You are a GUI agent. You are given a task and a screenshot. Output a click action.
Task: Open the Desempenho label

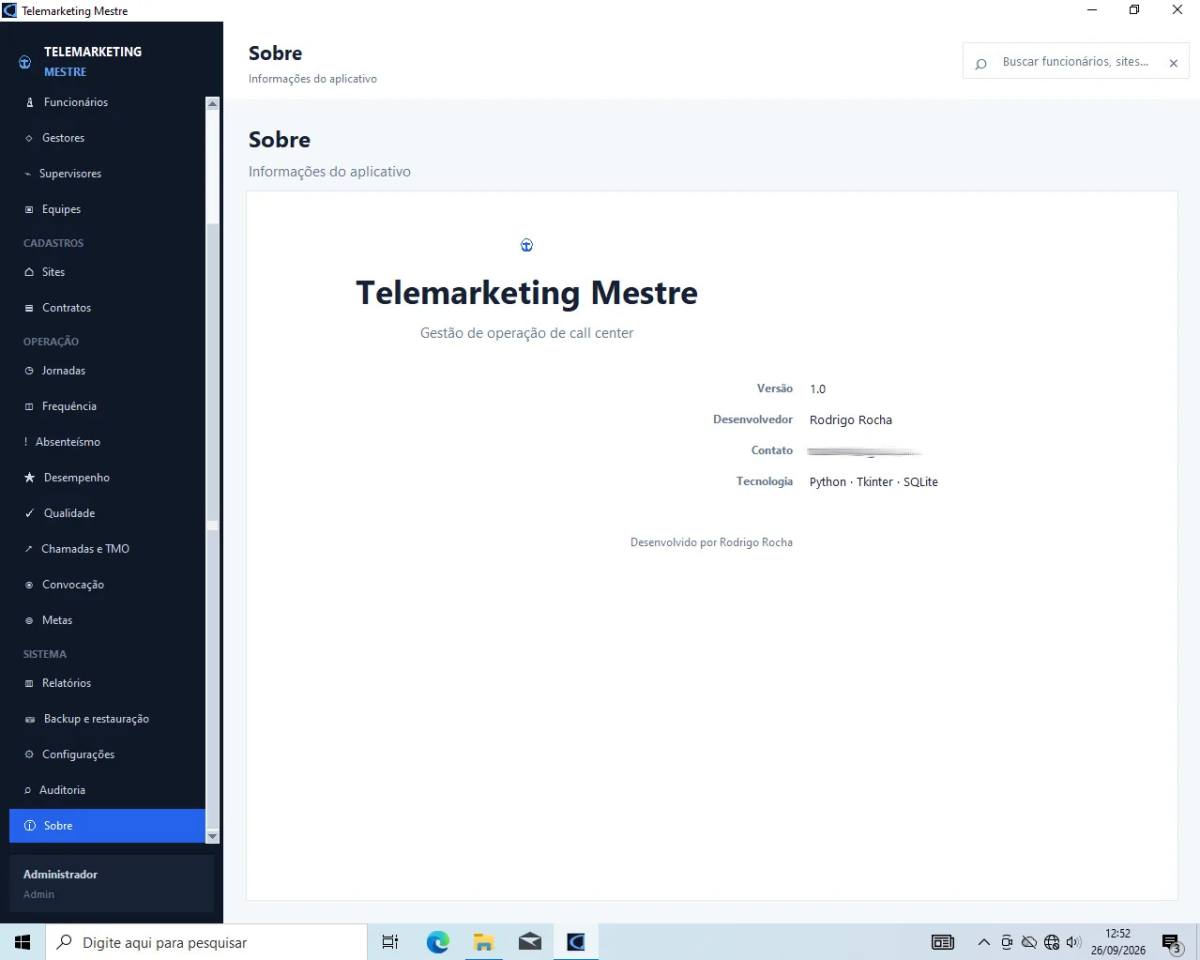click(x=77, y=478)
